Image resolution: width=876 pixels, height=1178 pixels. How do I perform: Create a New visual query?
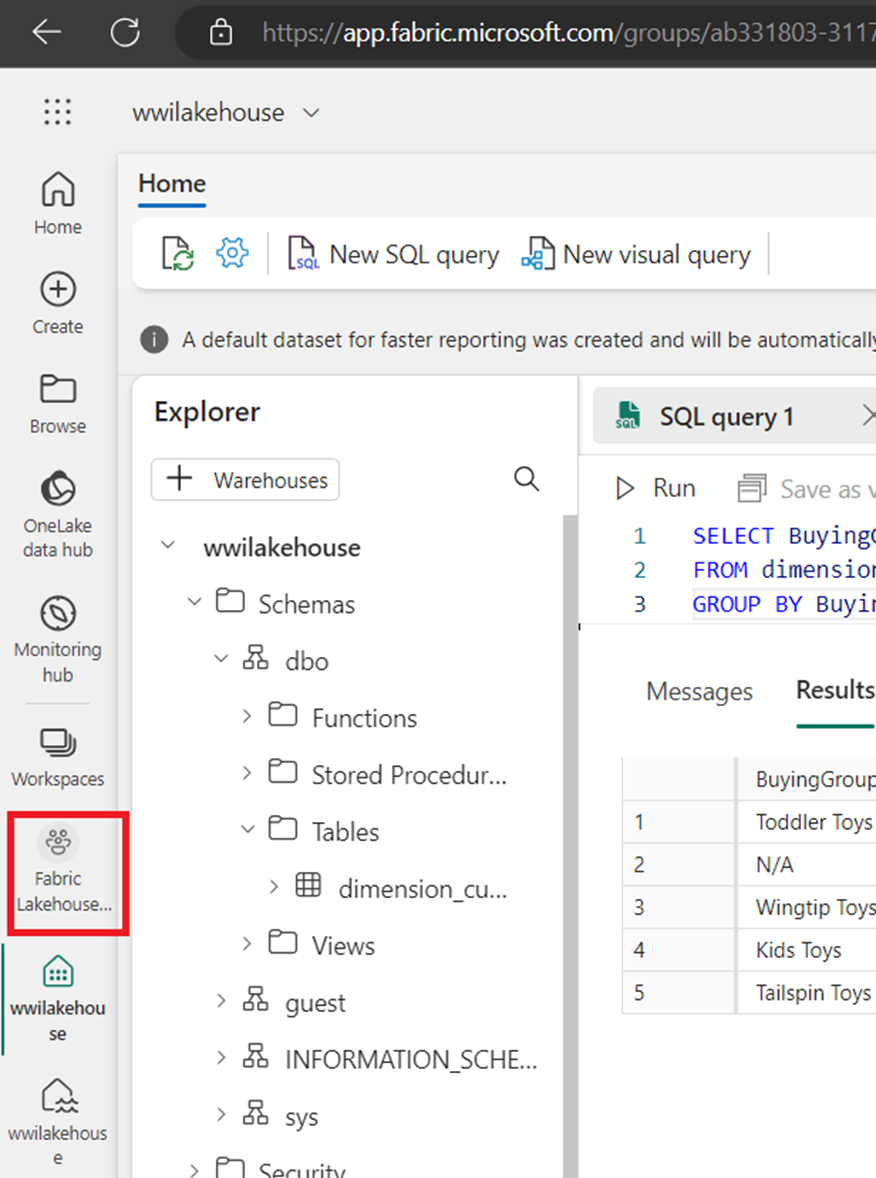(x=636, y=255)
